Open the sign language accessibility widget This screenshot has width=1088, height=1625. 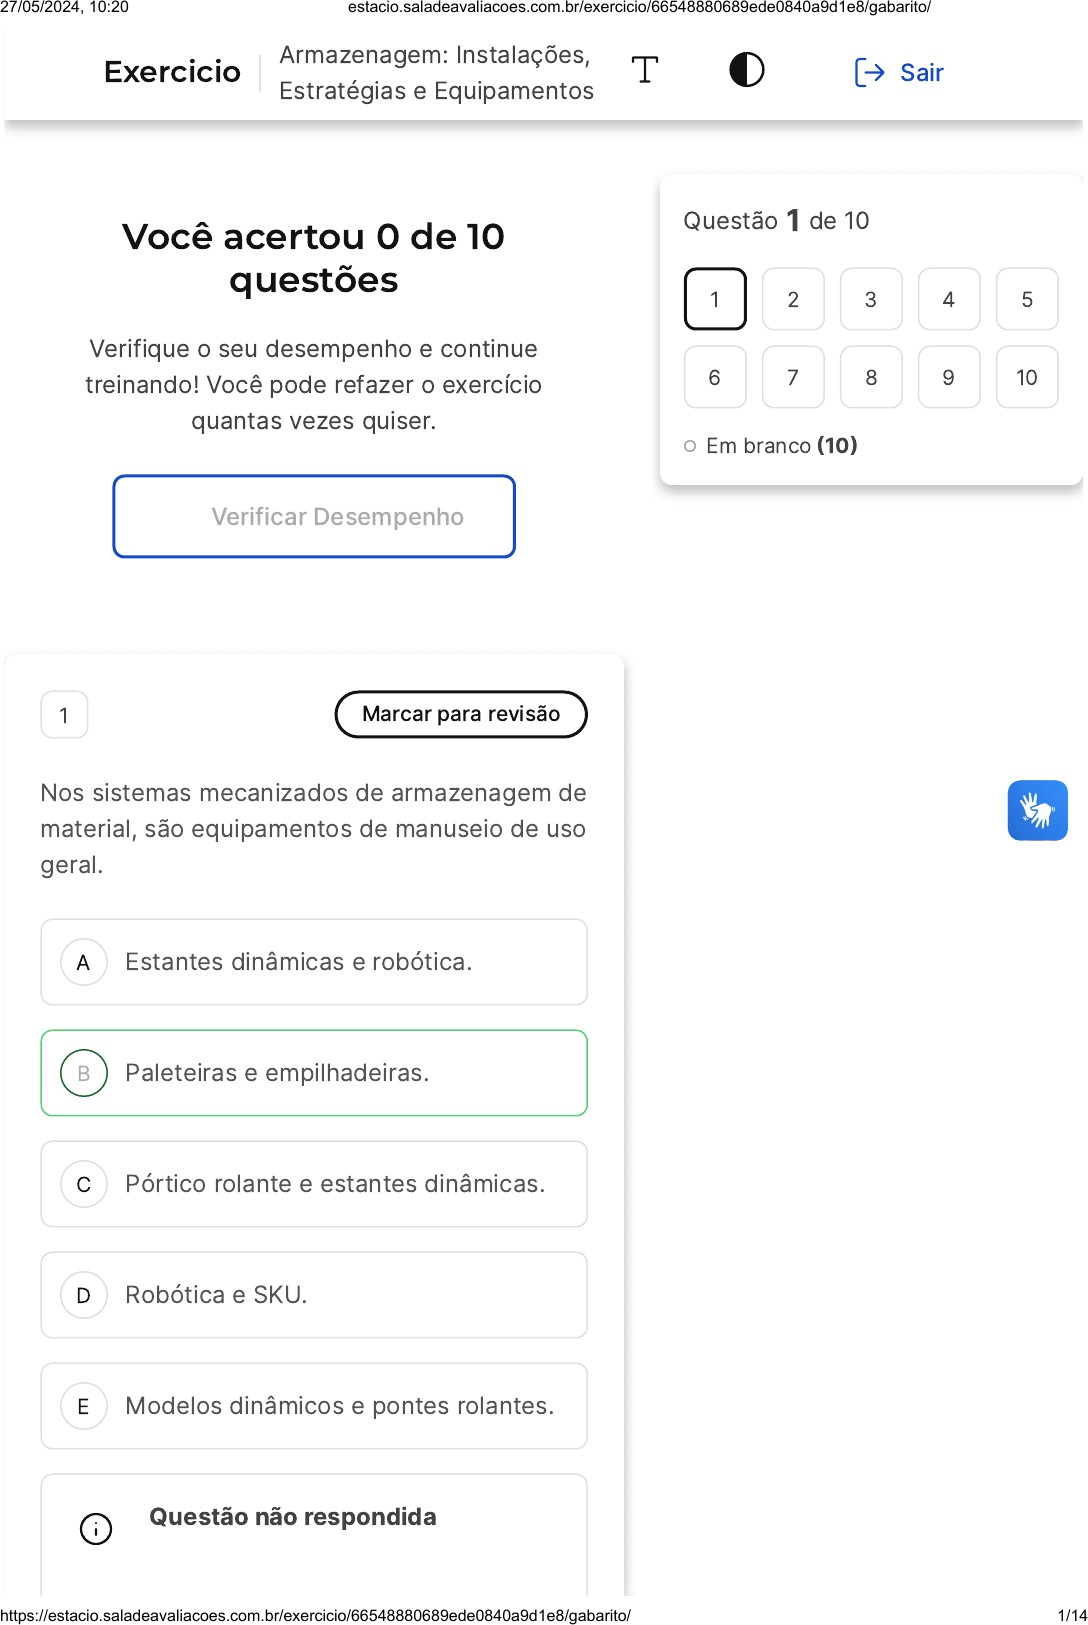tap(1037, 810)
